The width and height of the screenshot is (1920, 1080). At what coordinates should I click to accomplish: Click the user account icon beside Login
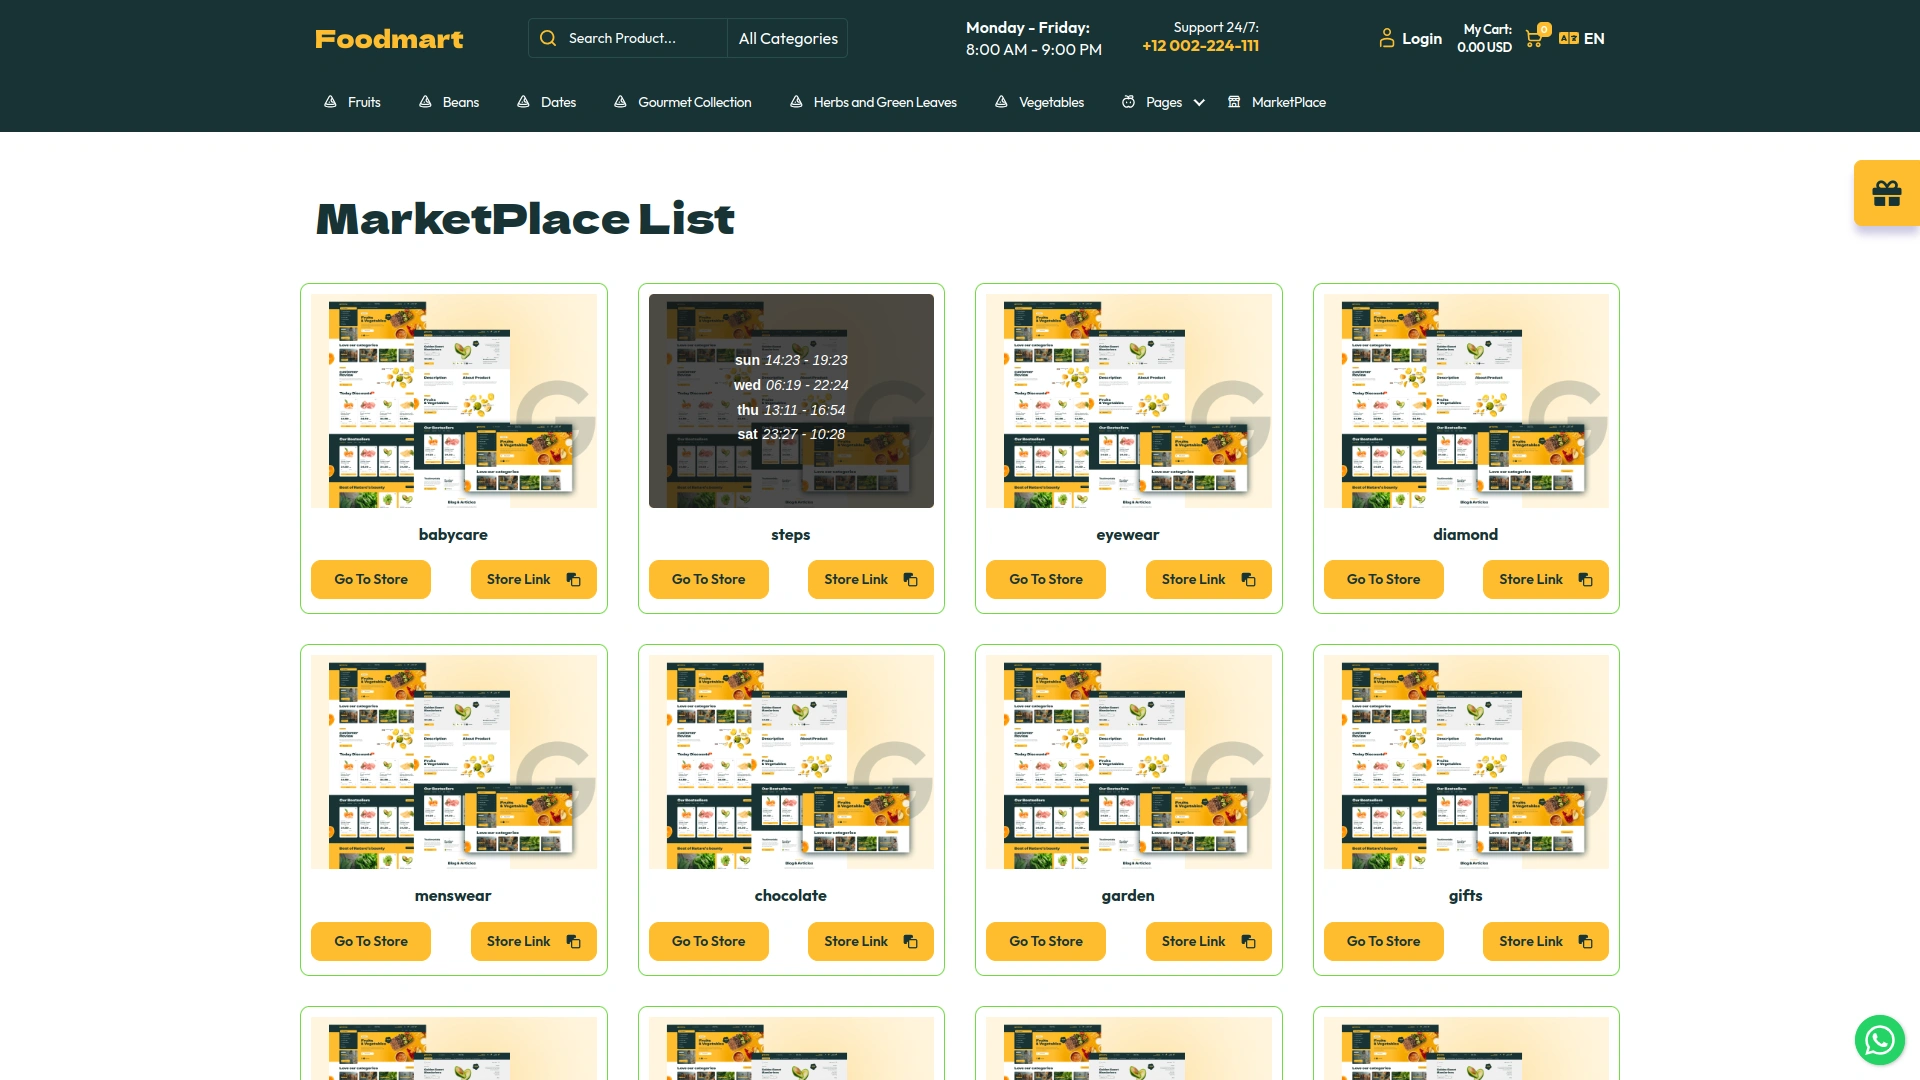click(1386, 39)
